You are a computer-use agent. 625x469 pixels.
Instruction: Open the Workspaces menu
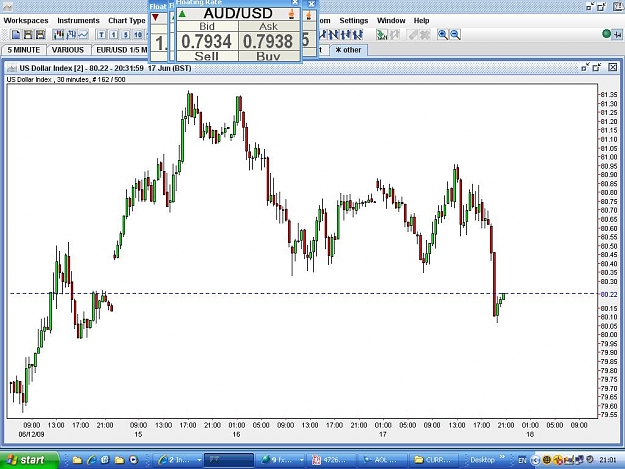click(x=26, y=21)
